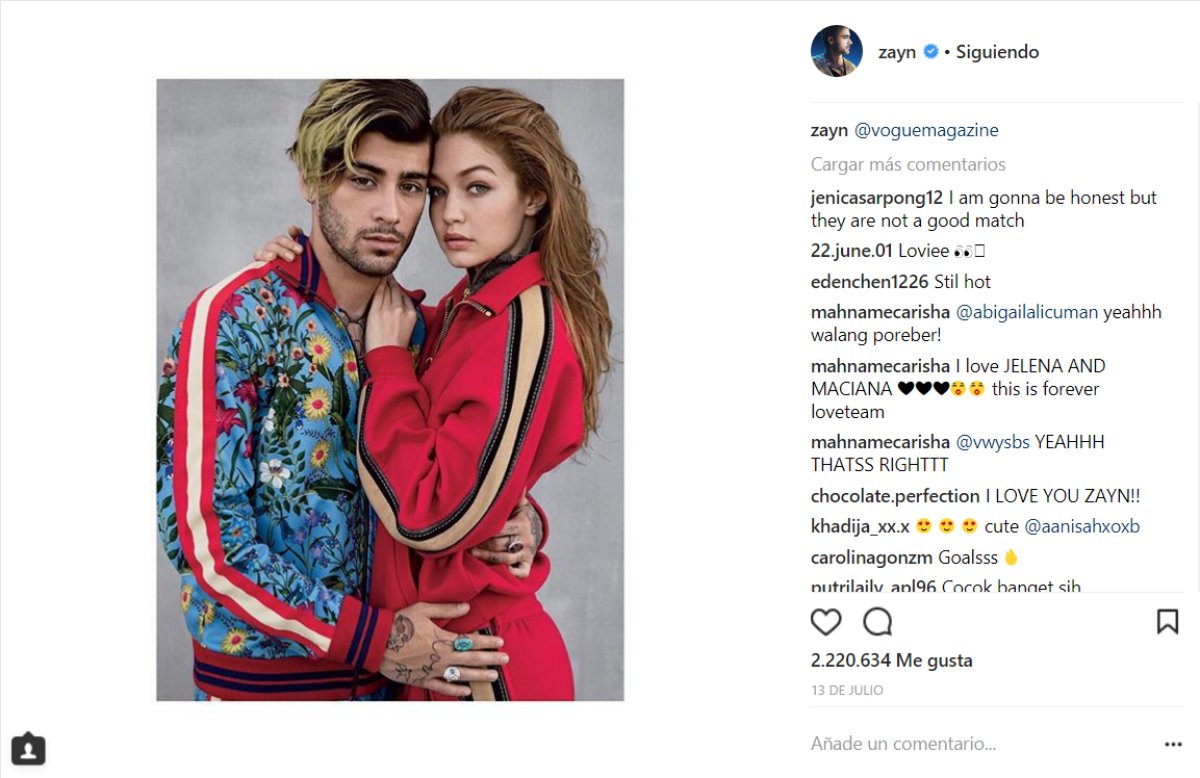Open the three-dot more options menu
The width and height of the screenshot is (1200, 778).
pos(1173,744)
